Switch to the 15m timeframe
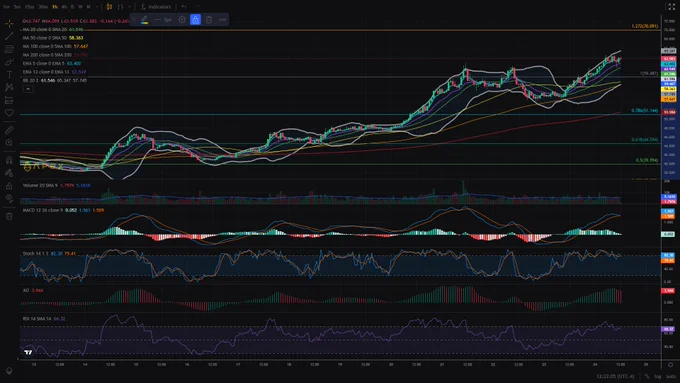Image resolution: width=680 pixels, height=383 pixels. click(x=29, y=7)
